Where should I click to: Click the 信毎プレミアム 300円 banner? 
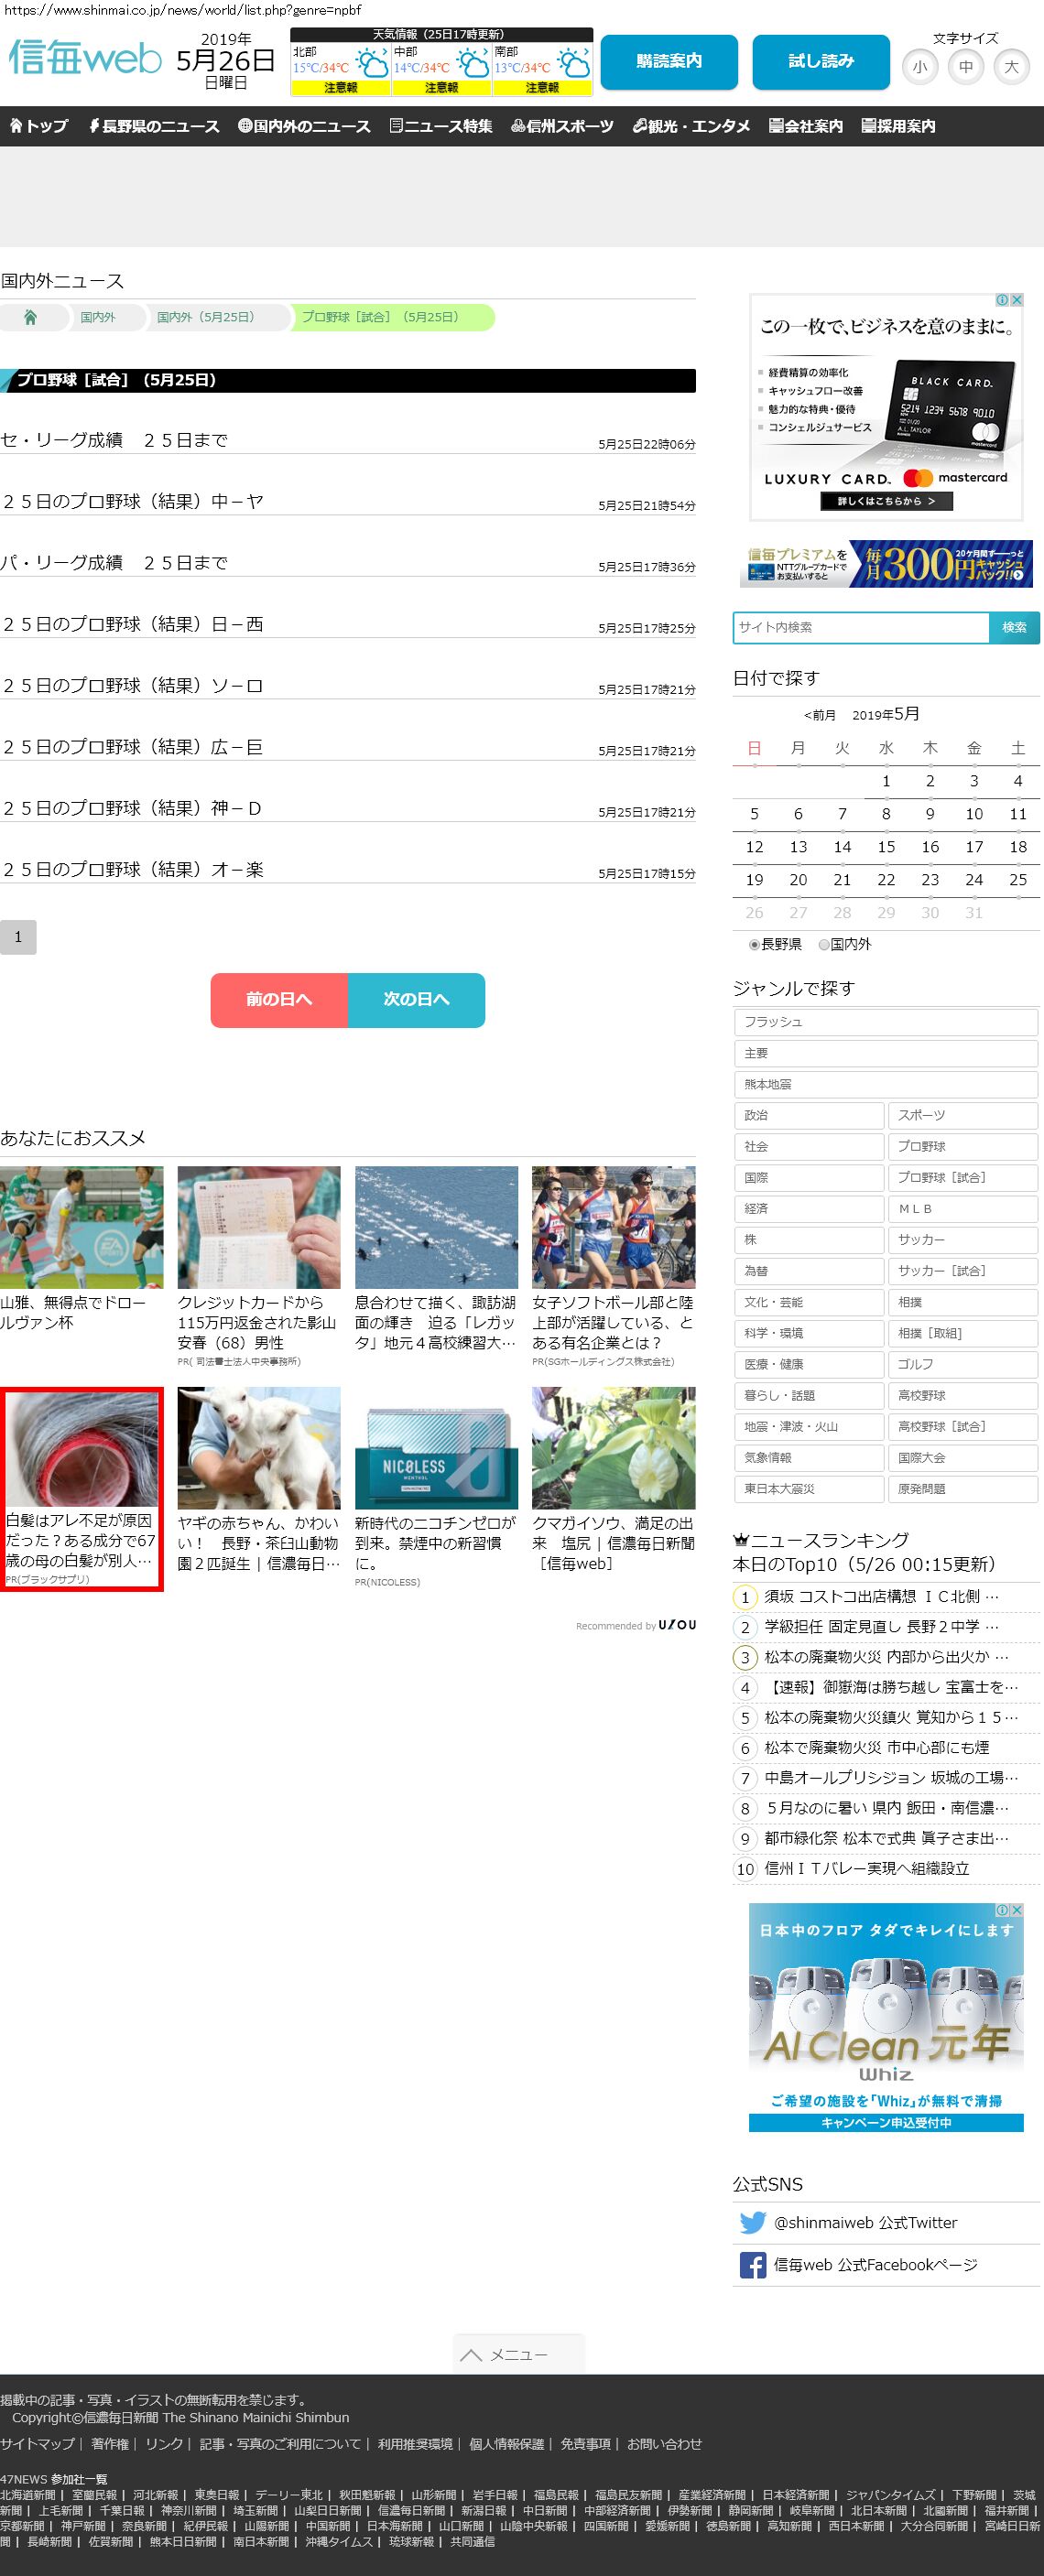(x=886, y=564)
